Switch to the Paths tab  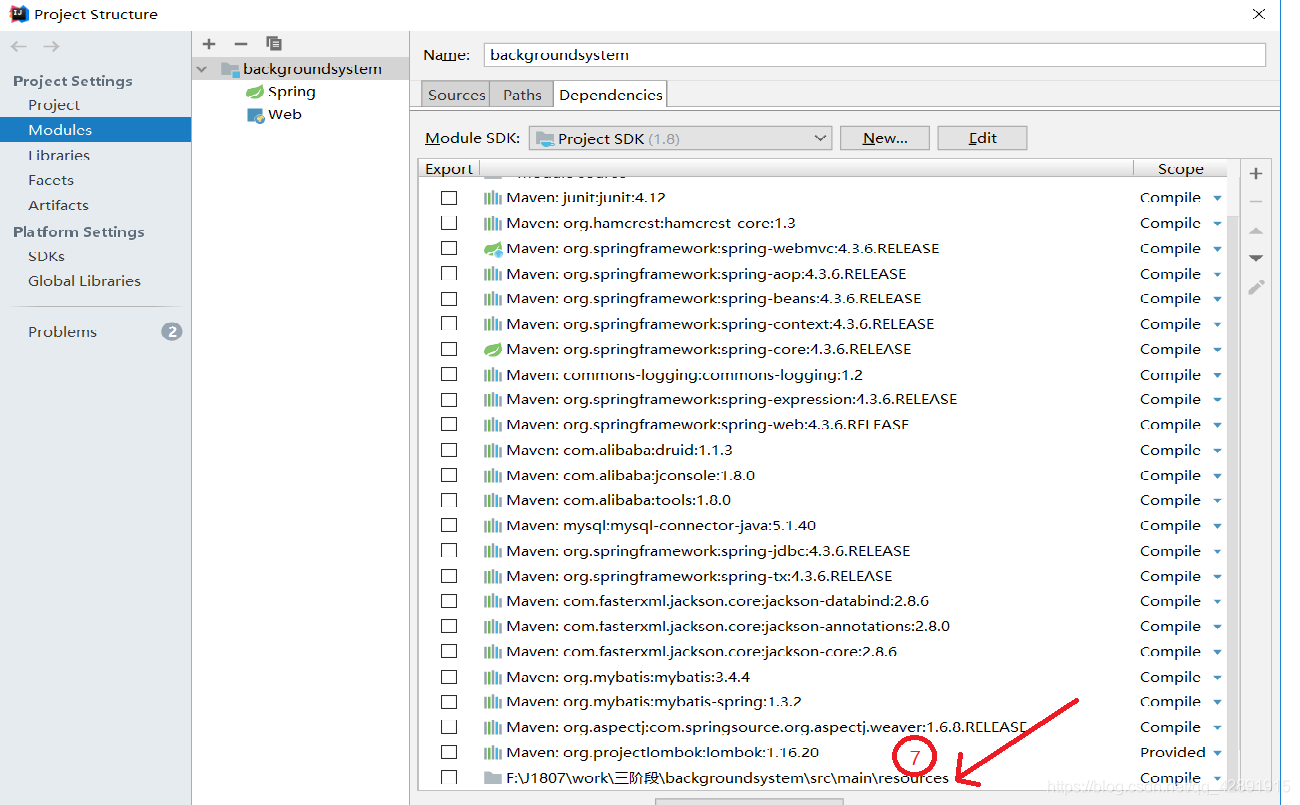[522, 95]
